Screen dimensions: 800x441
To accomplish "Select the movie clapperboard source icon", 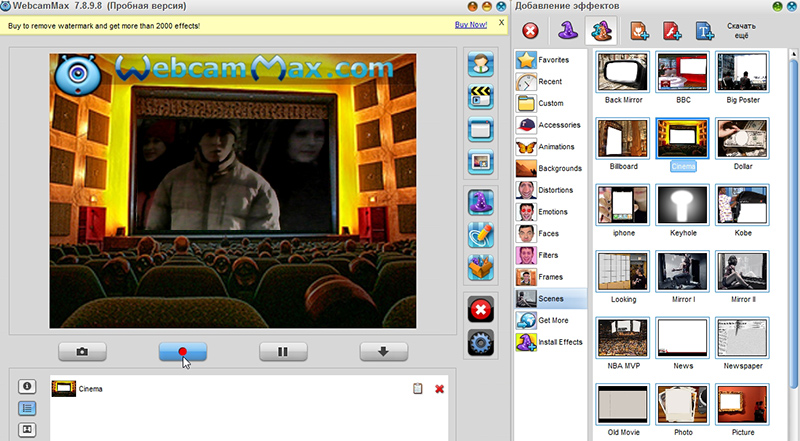I will (481, 97).
